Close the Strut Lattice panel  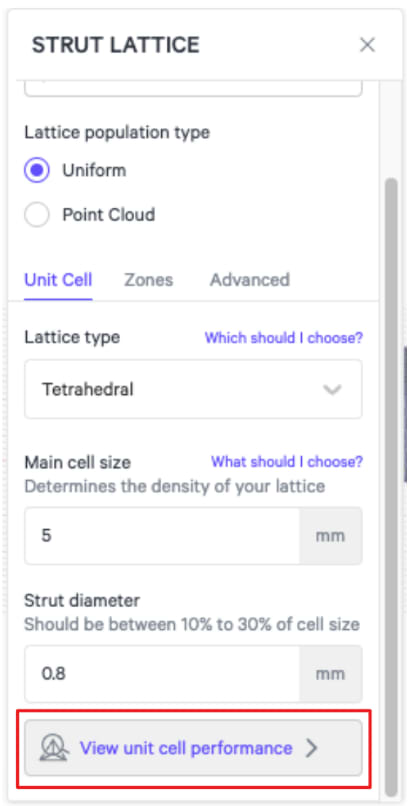click(367, 45)
